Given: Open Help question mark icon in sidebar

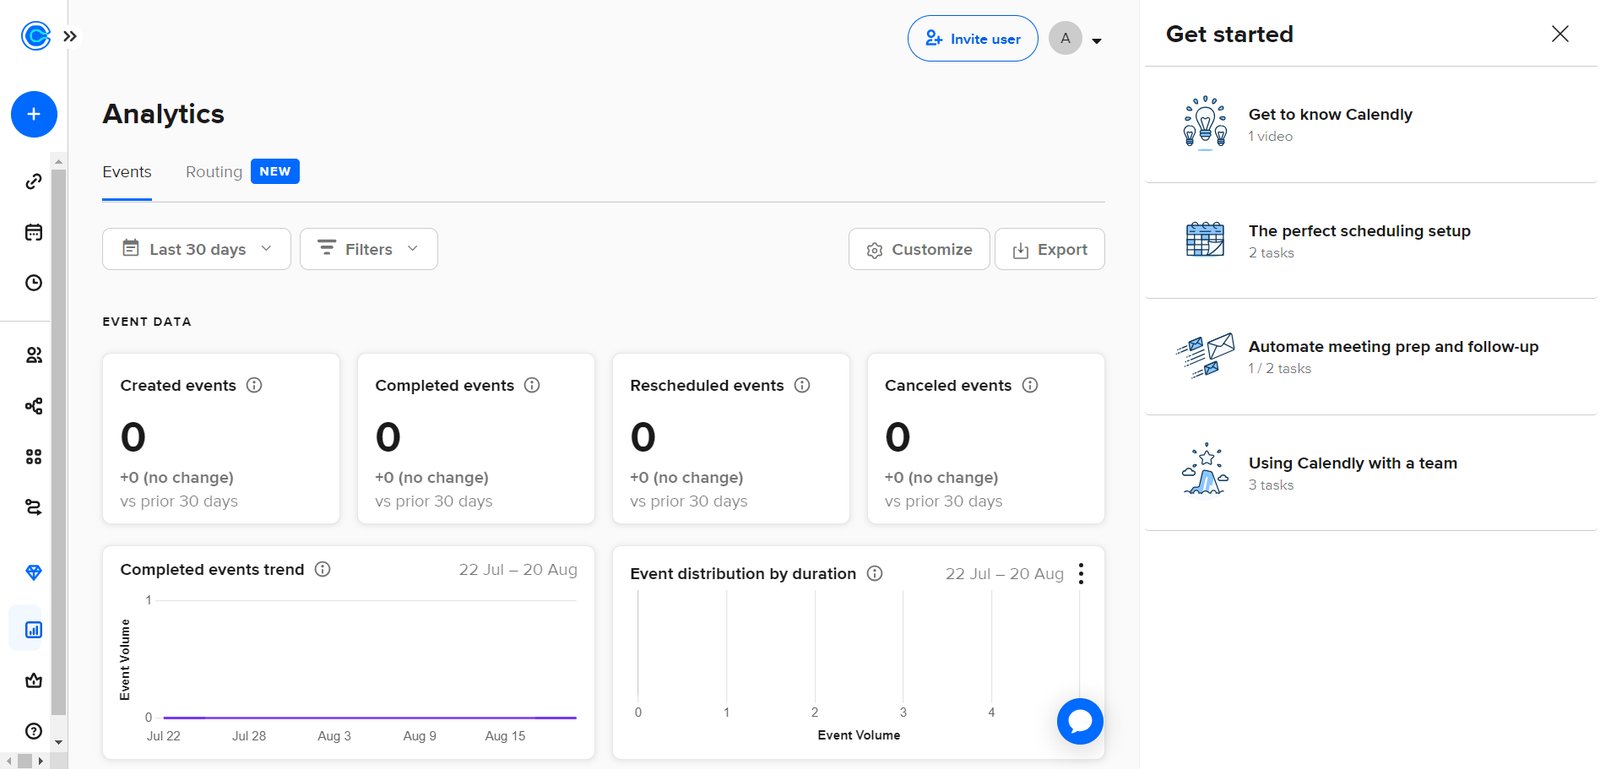Looking at the screenshot, I should (34, 731).
